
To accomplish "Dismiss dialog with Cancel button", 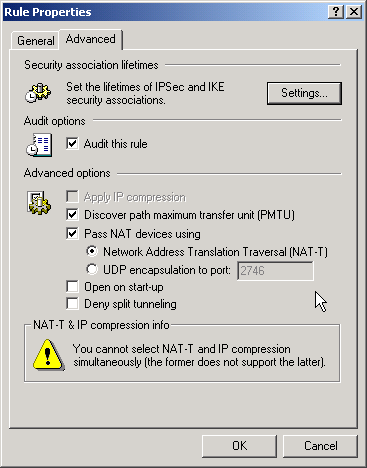I will 320,446.
